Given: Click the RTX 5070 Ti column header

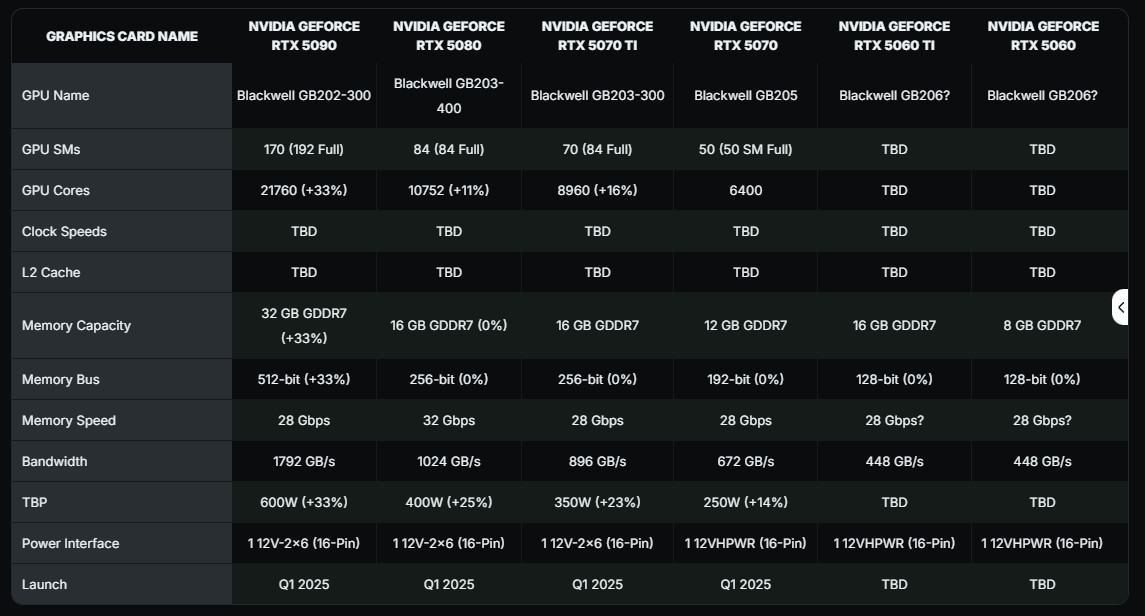Looking at the screenshot, I should [597, 36].
